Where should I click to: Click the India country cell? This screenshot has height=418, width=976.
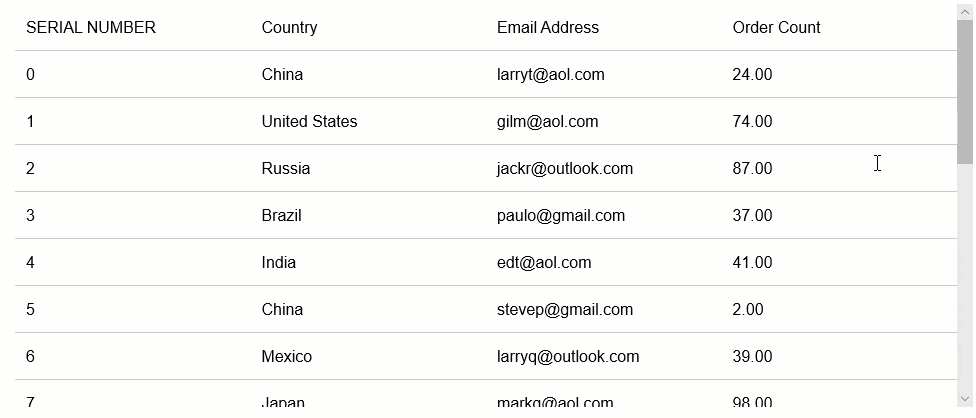[278, 263]
